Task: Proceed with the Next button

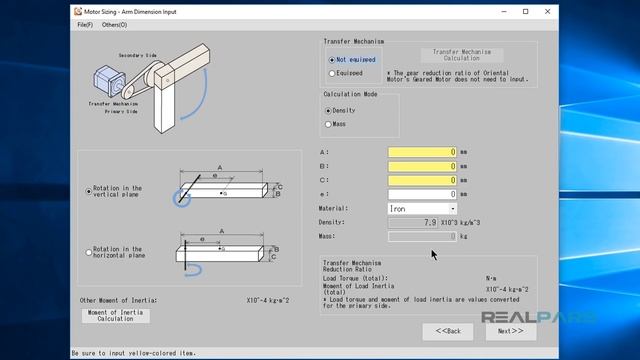Action: 511,331
